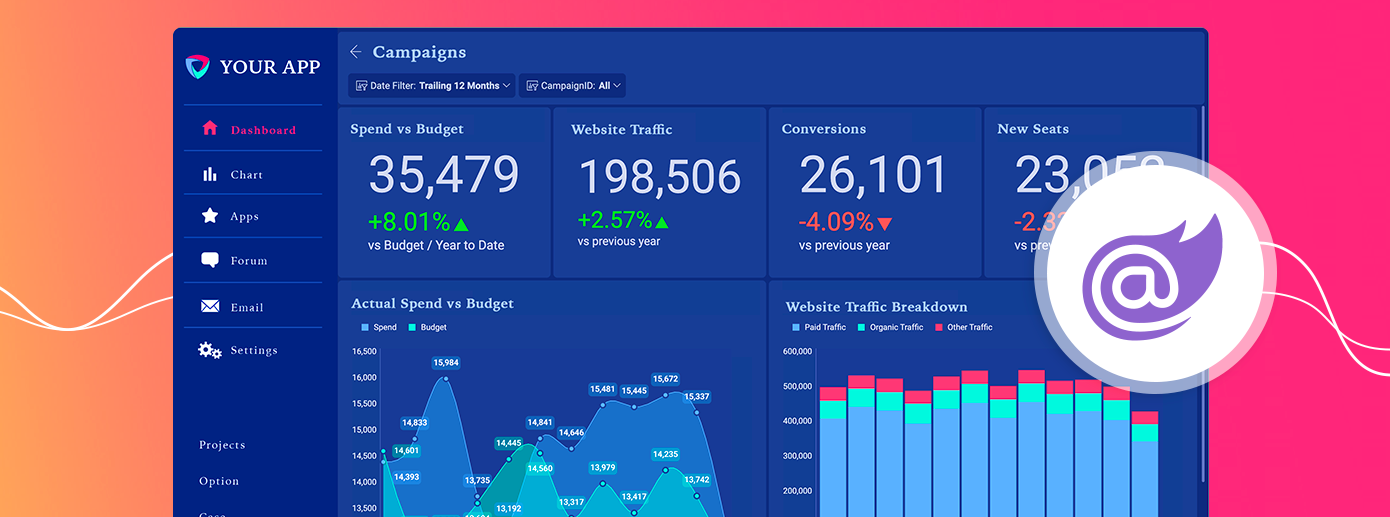Click the Apps star icon
The image size is (1390, 517).
pos(210,215)
